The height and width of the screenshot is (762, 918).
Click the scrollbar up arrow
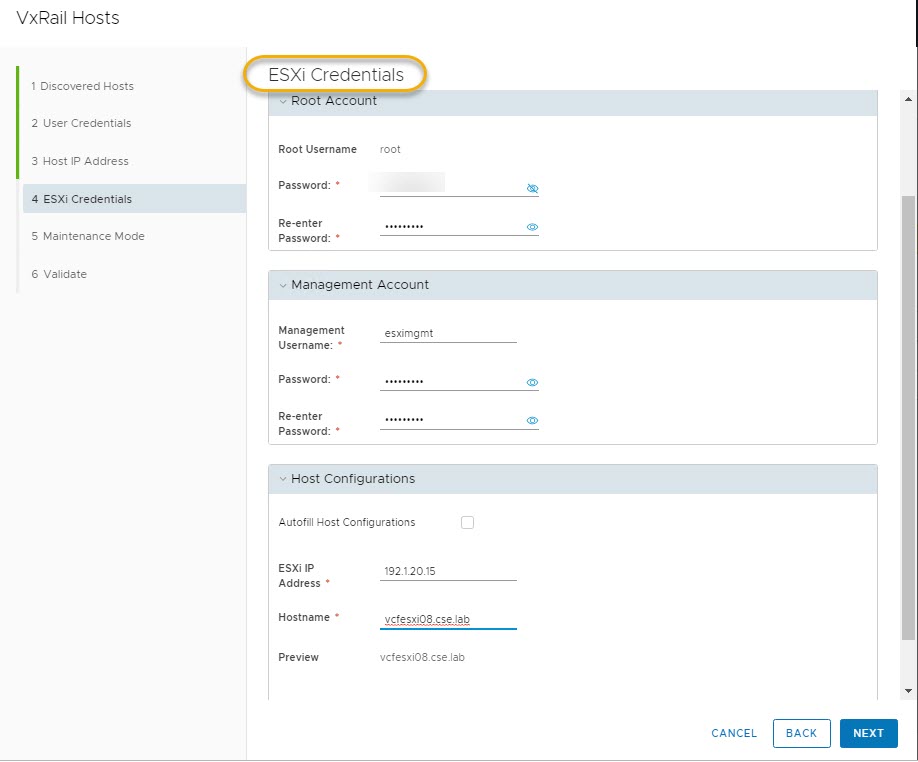click(x=908, y=100)
